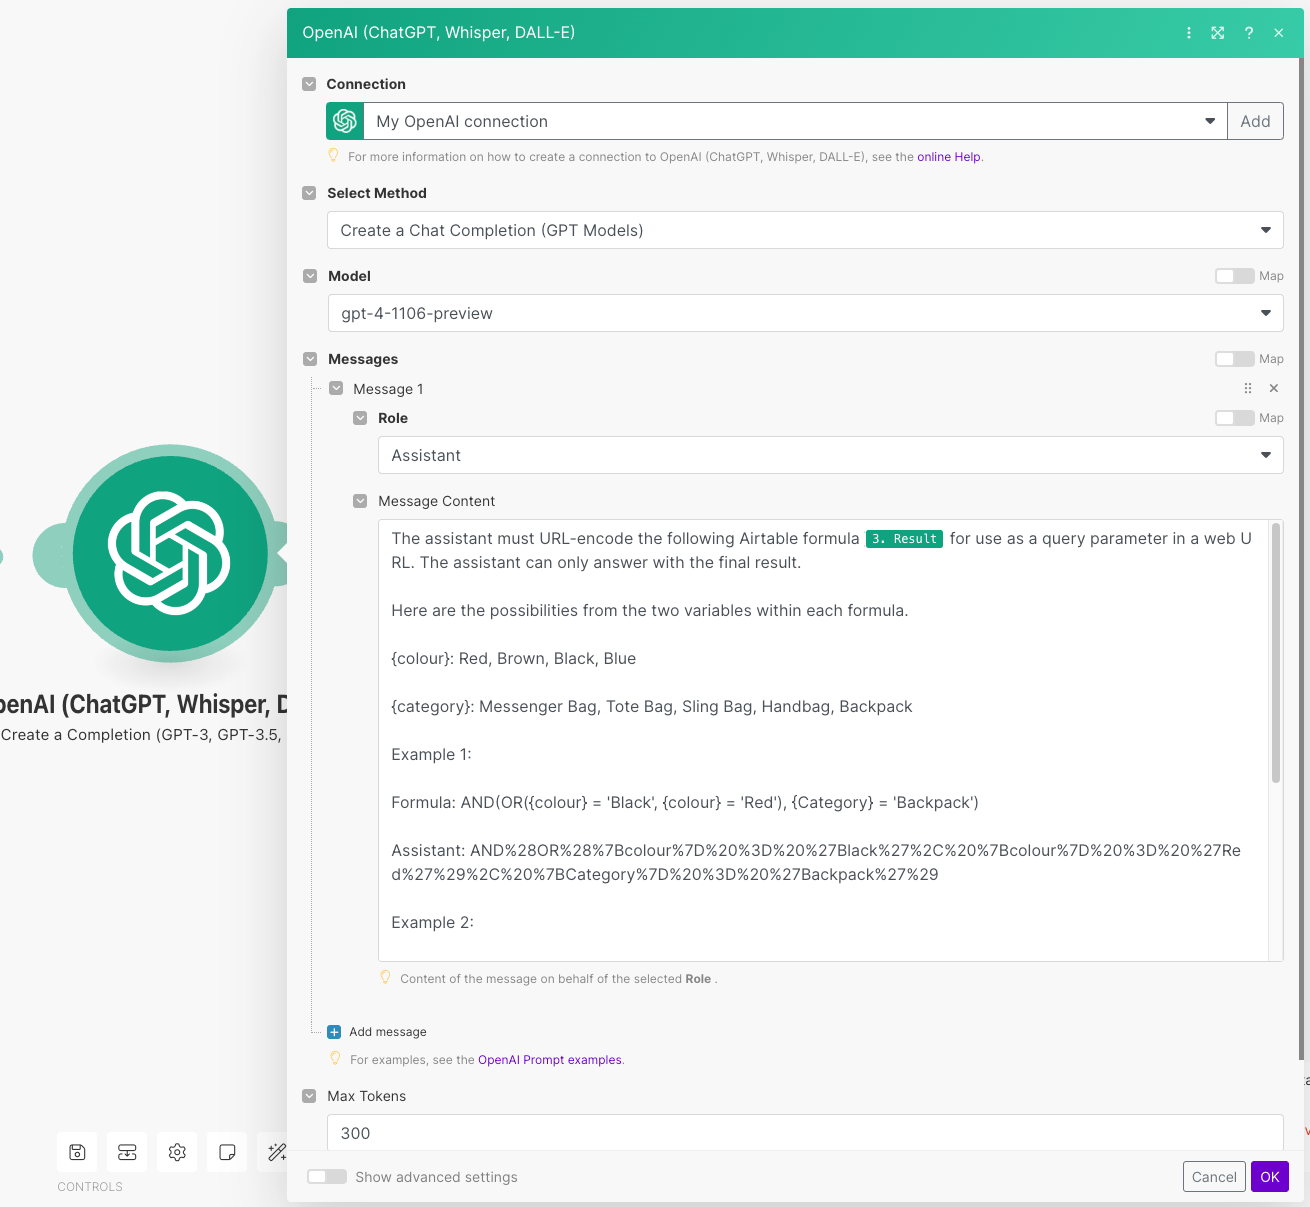Collapse the Messages section
1310x1207 pixels.
pos(310,359)
